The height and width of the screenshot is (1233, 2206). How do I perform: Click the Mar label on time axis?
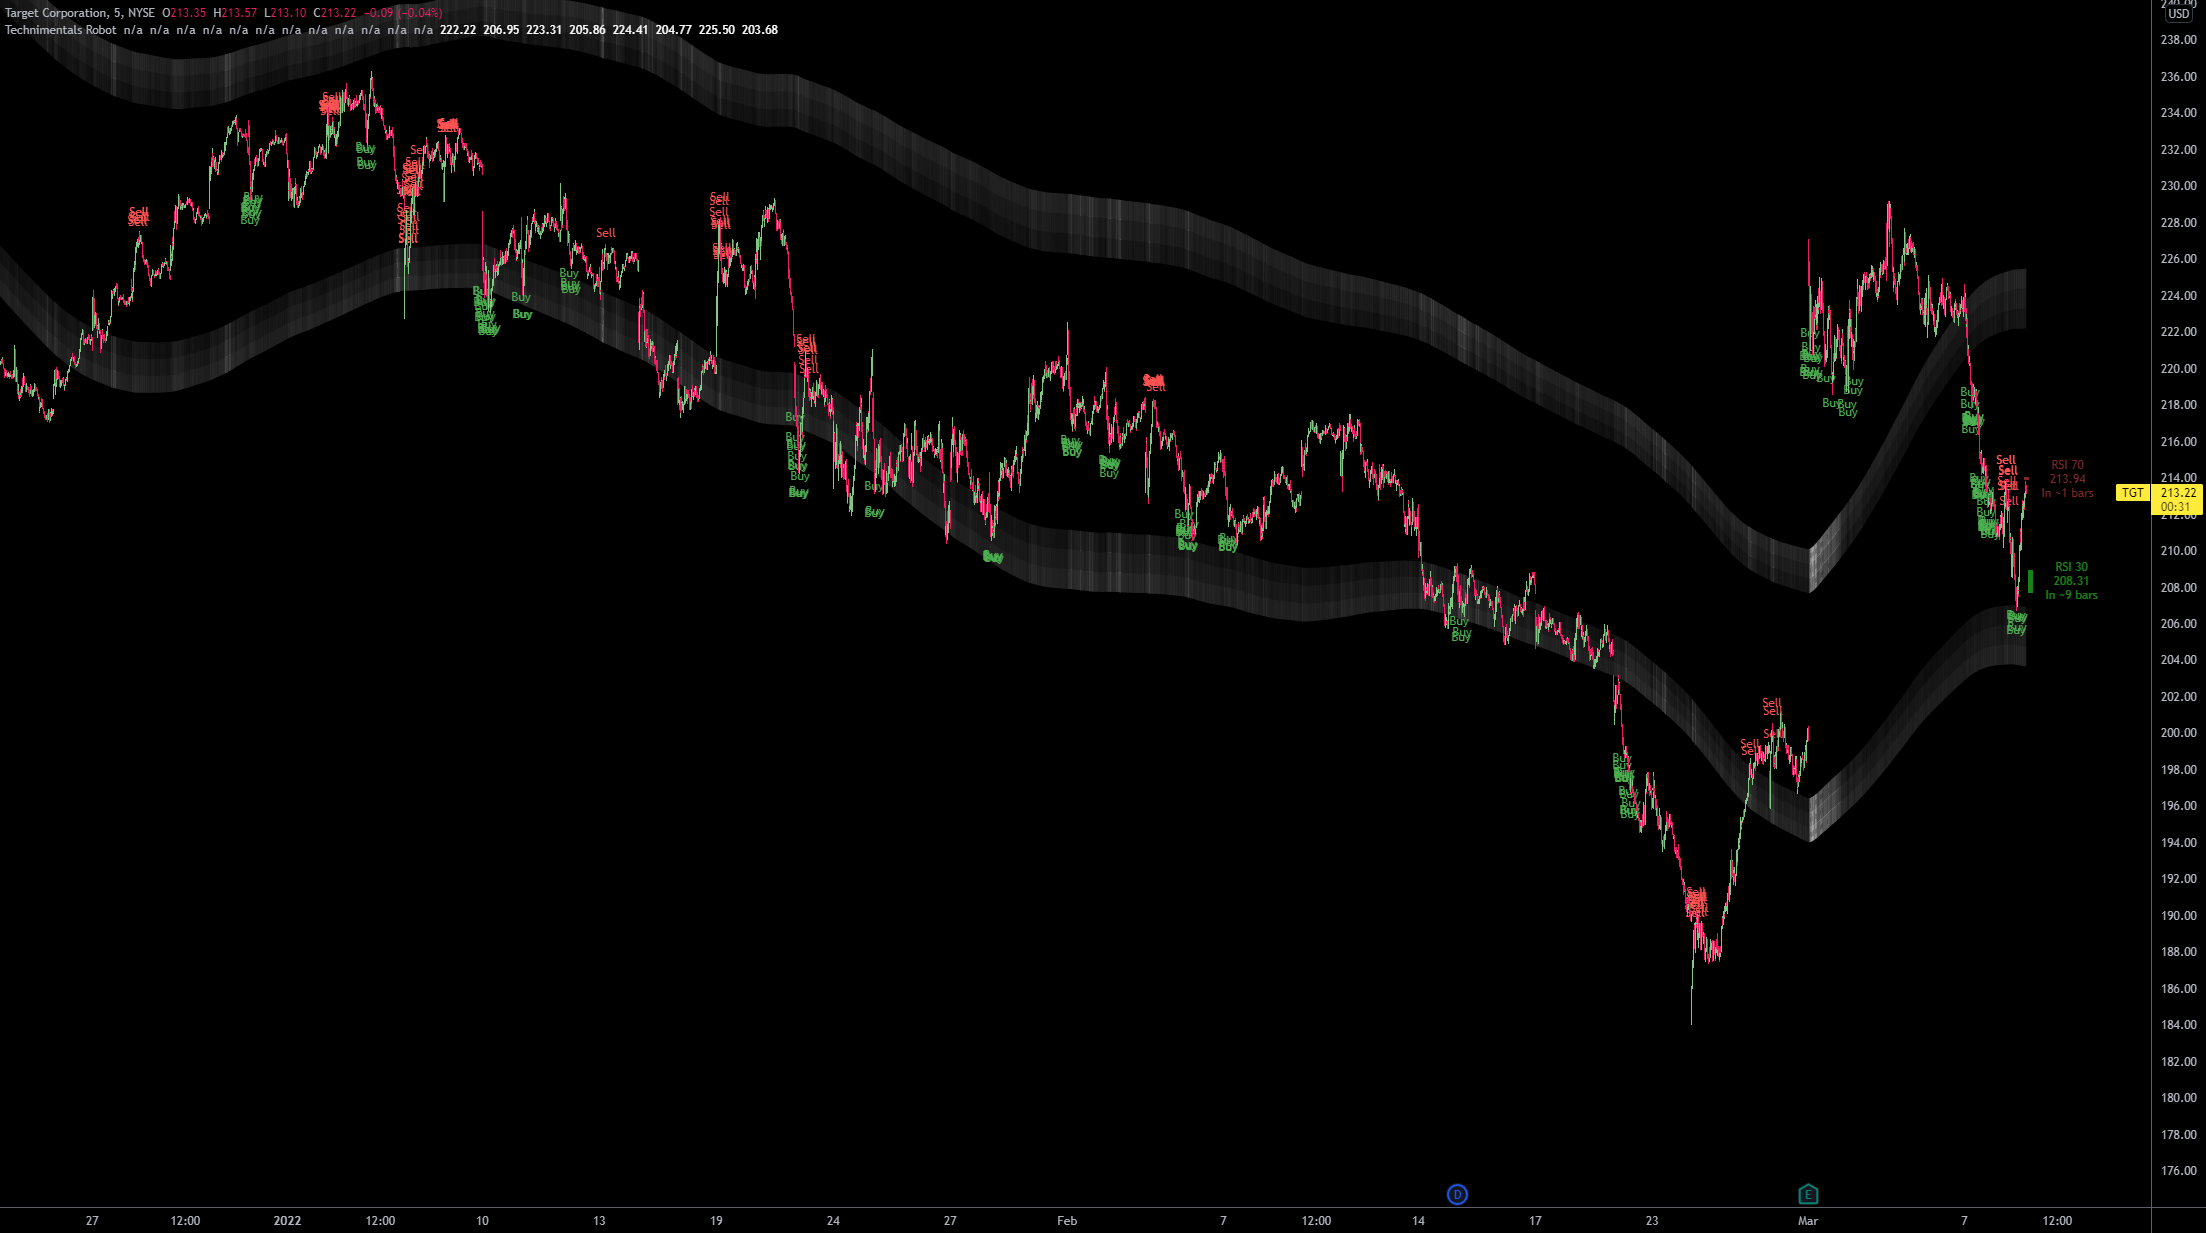(x=1808, y=1220)
